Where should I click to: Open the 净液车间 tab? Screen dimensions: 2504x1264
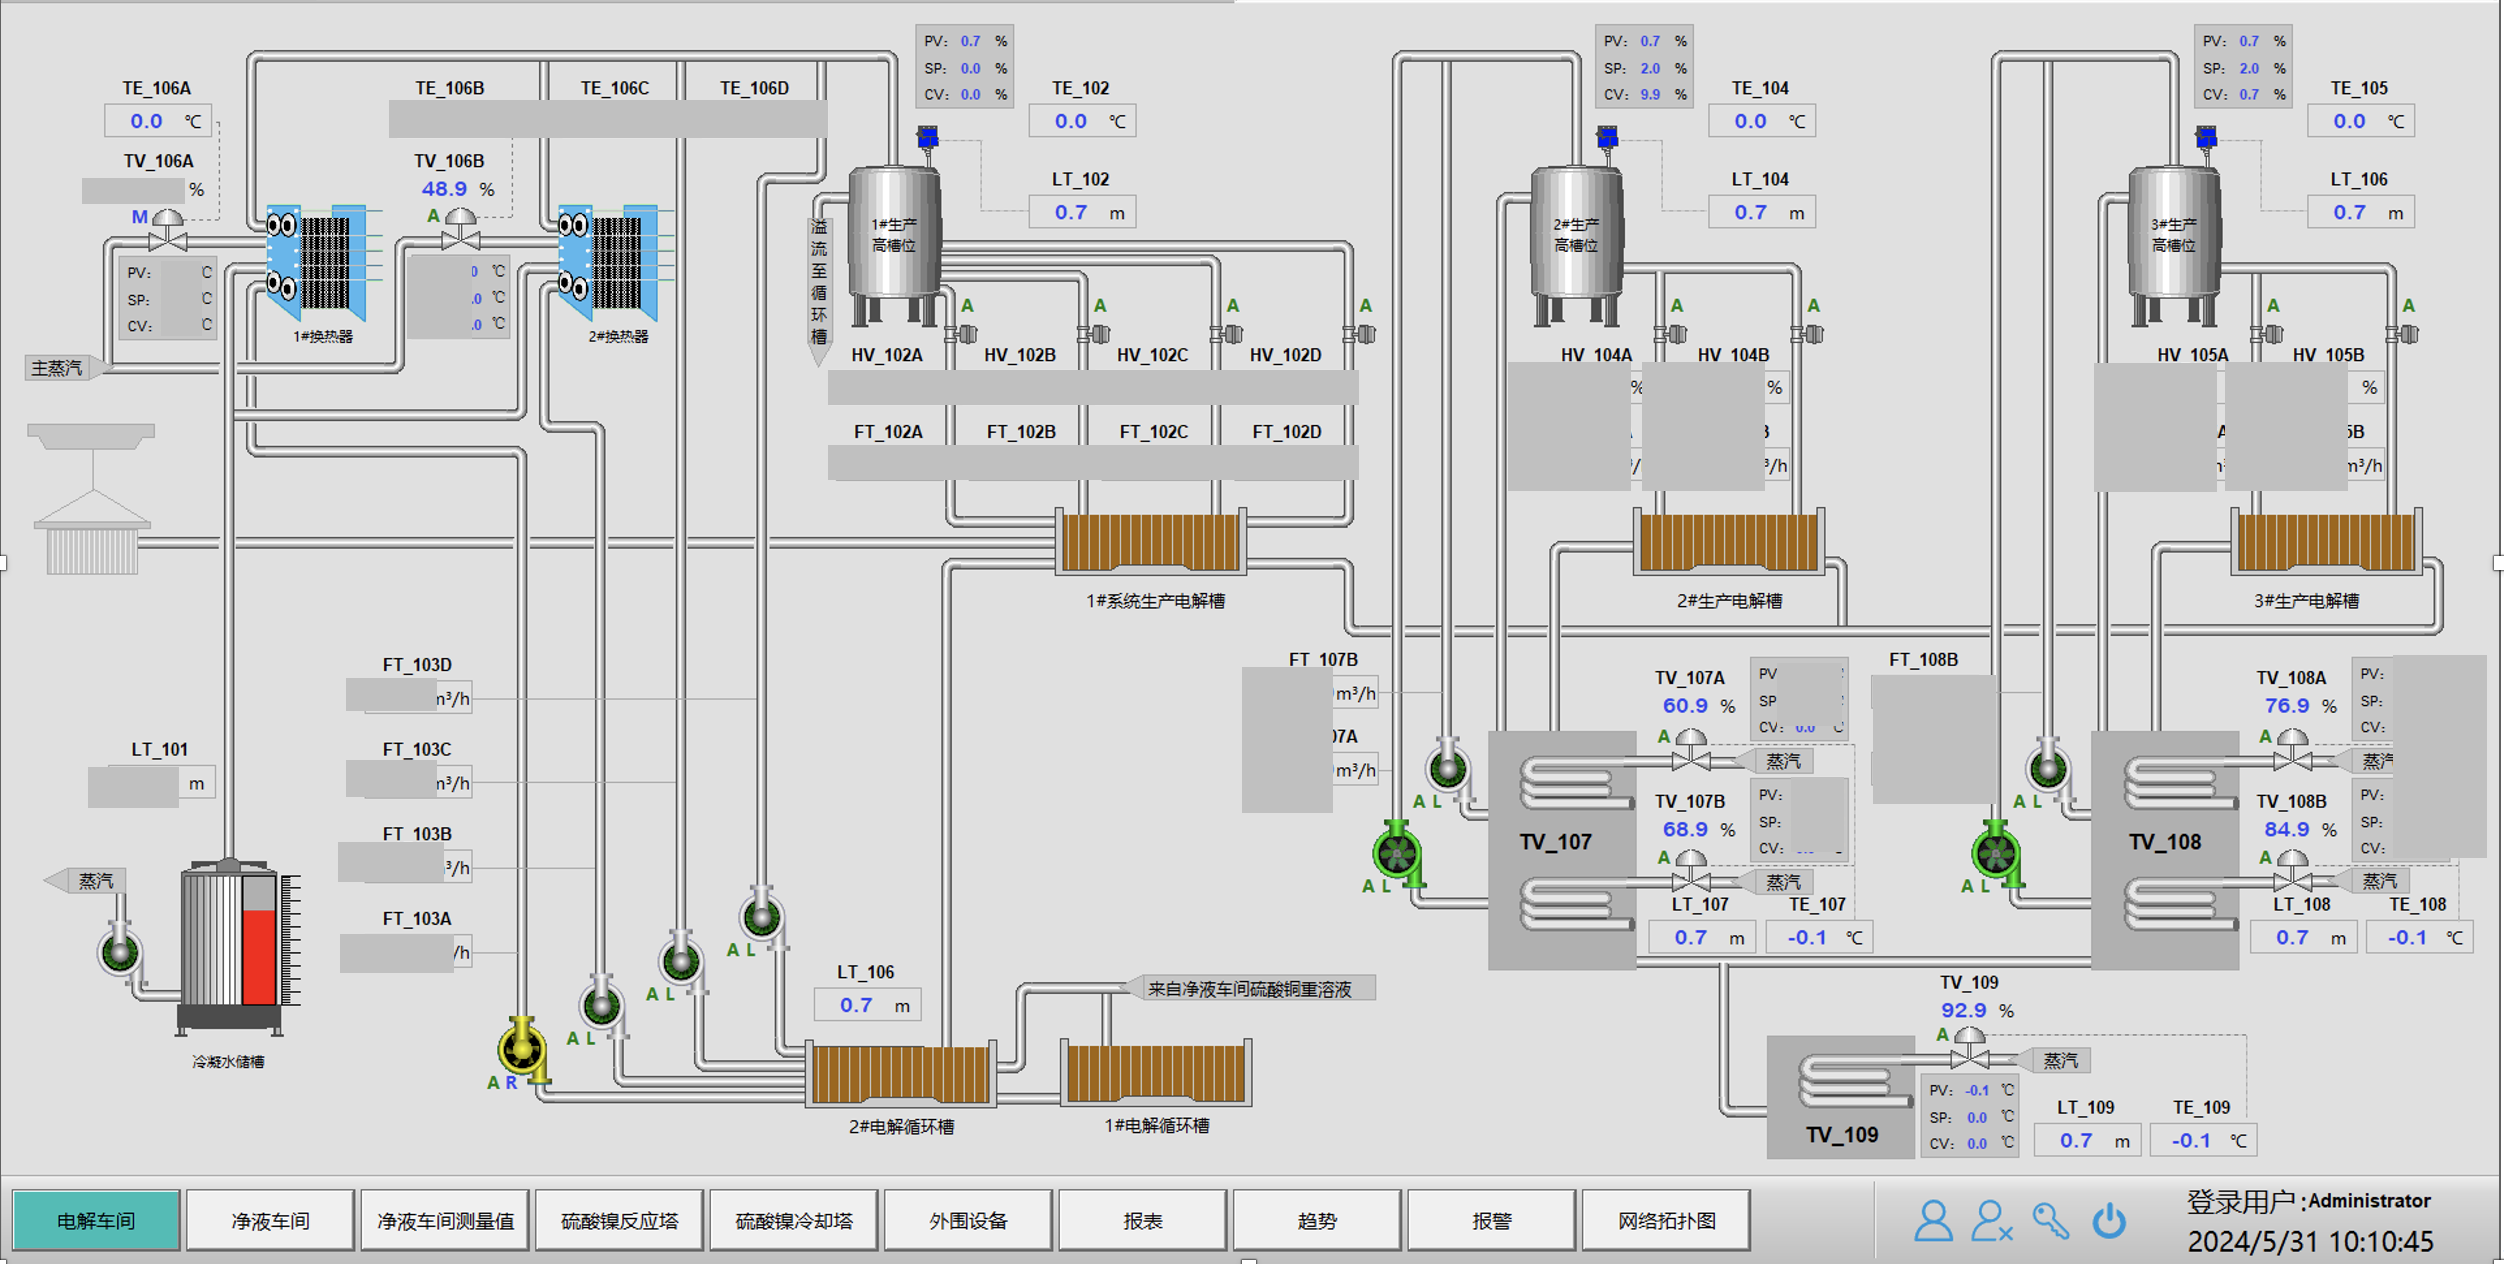click(270, 1221)
